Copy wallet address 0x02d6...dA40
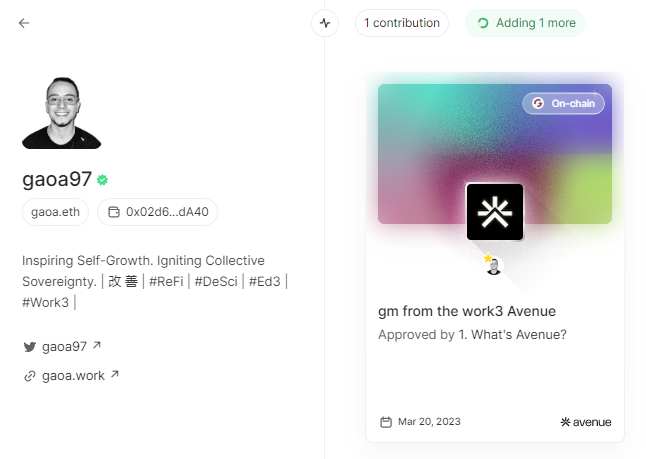The height and width of the screenshot is (459, 646). [x=157, y=212]
